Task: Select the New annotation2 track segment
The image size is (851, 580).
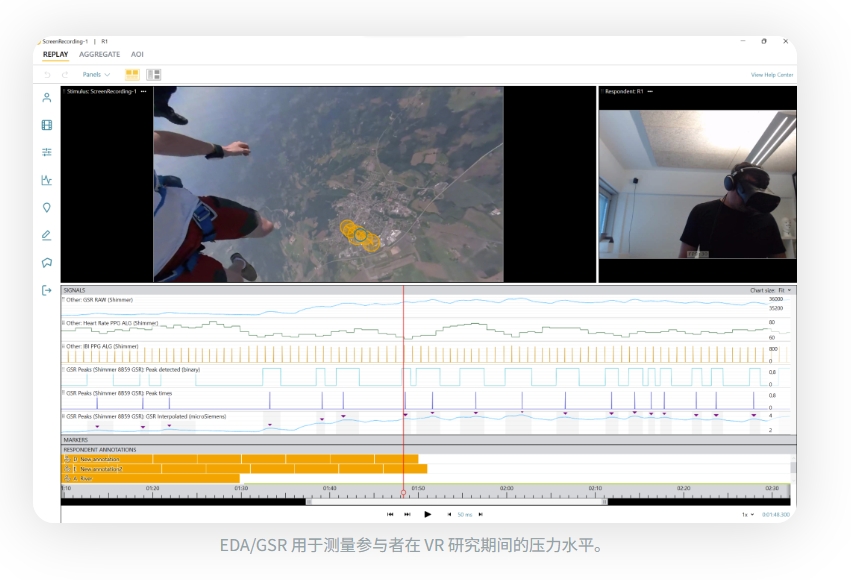Action: tap(100, 468)
